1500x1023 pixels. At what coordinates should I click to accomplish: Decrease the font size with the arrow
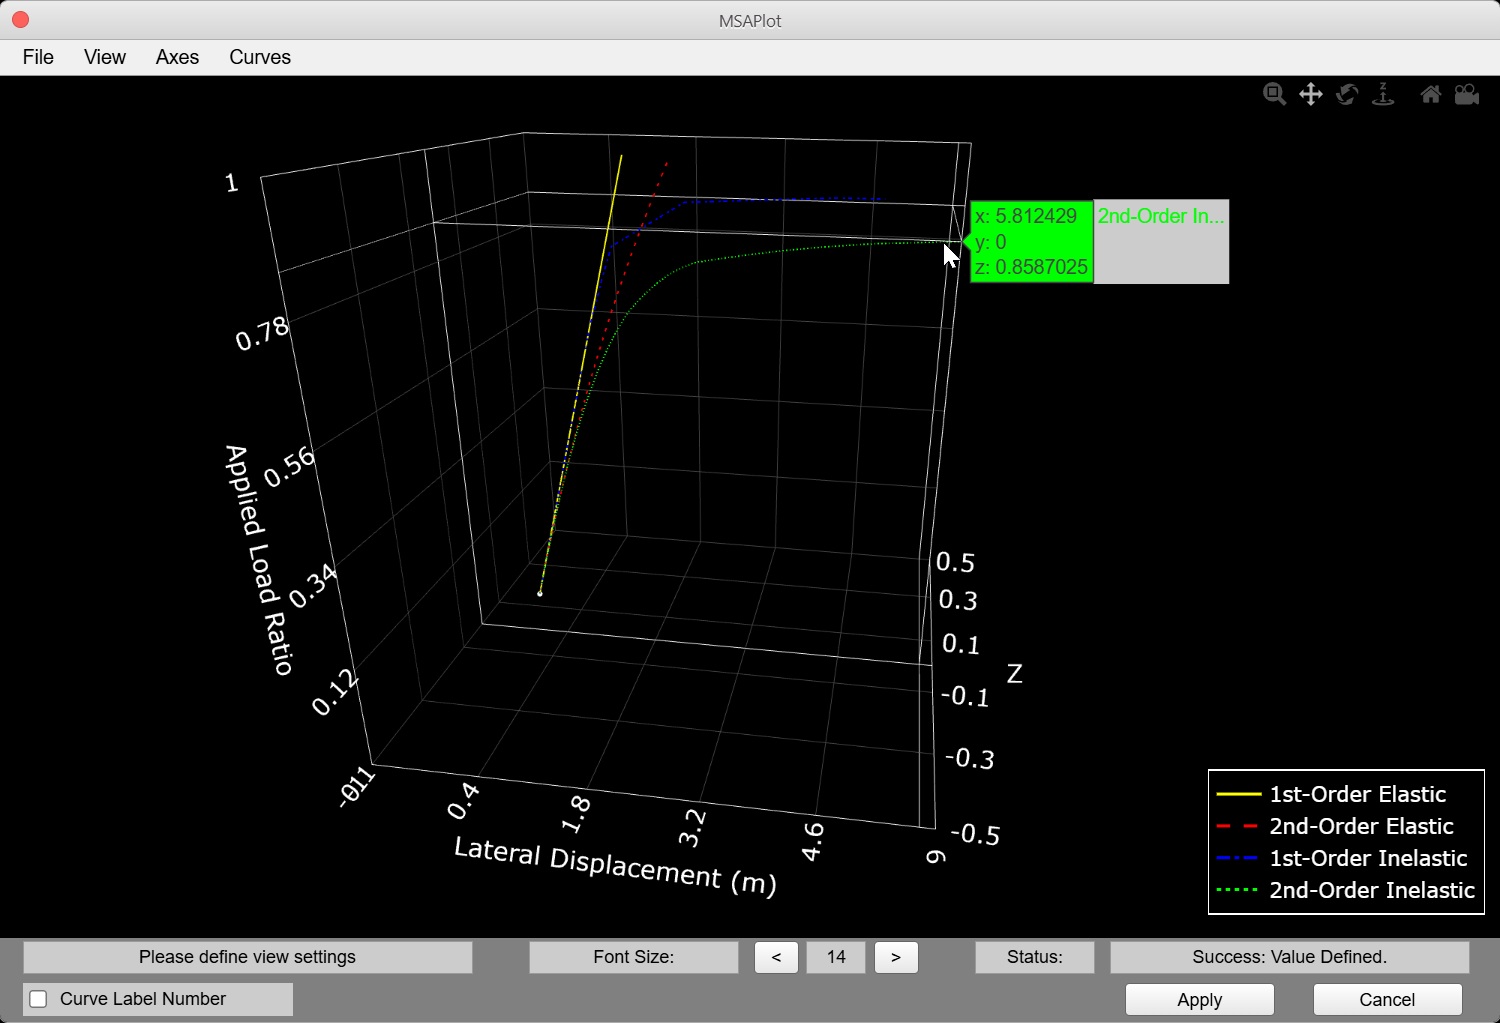click(776, 957)
